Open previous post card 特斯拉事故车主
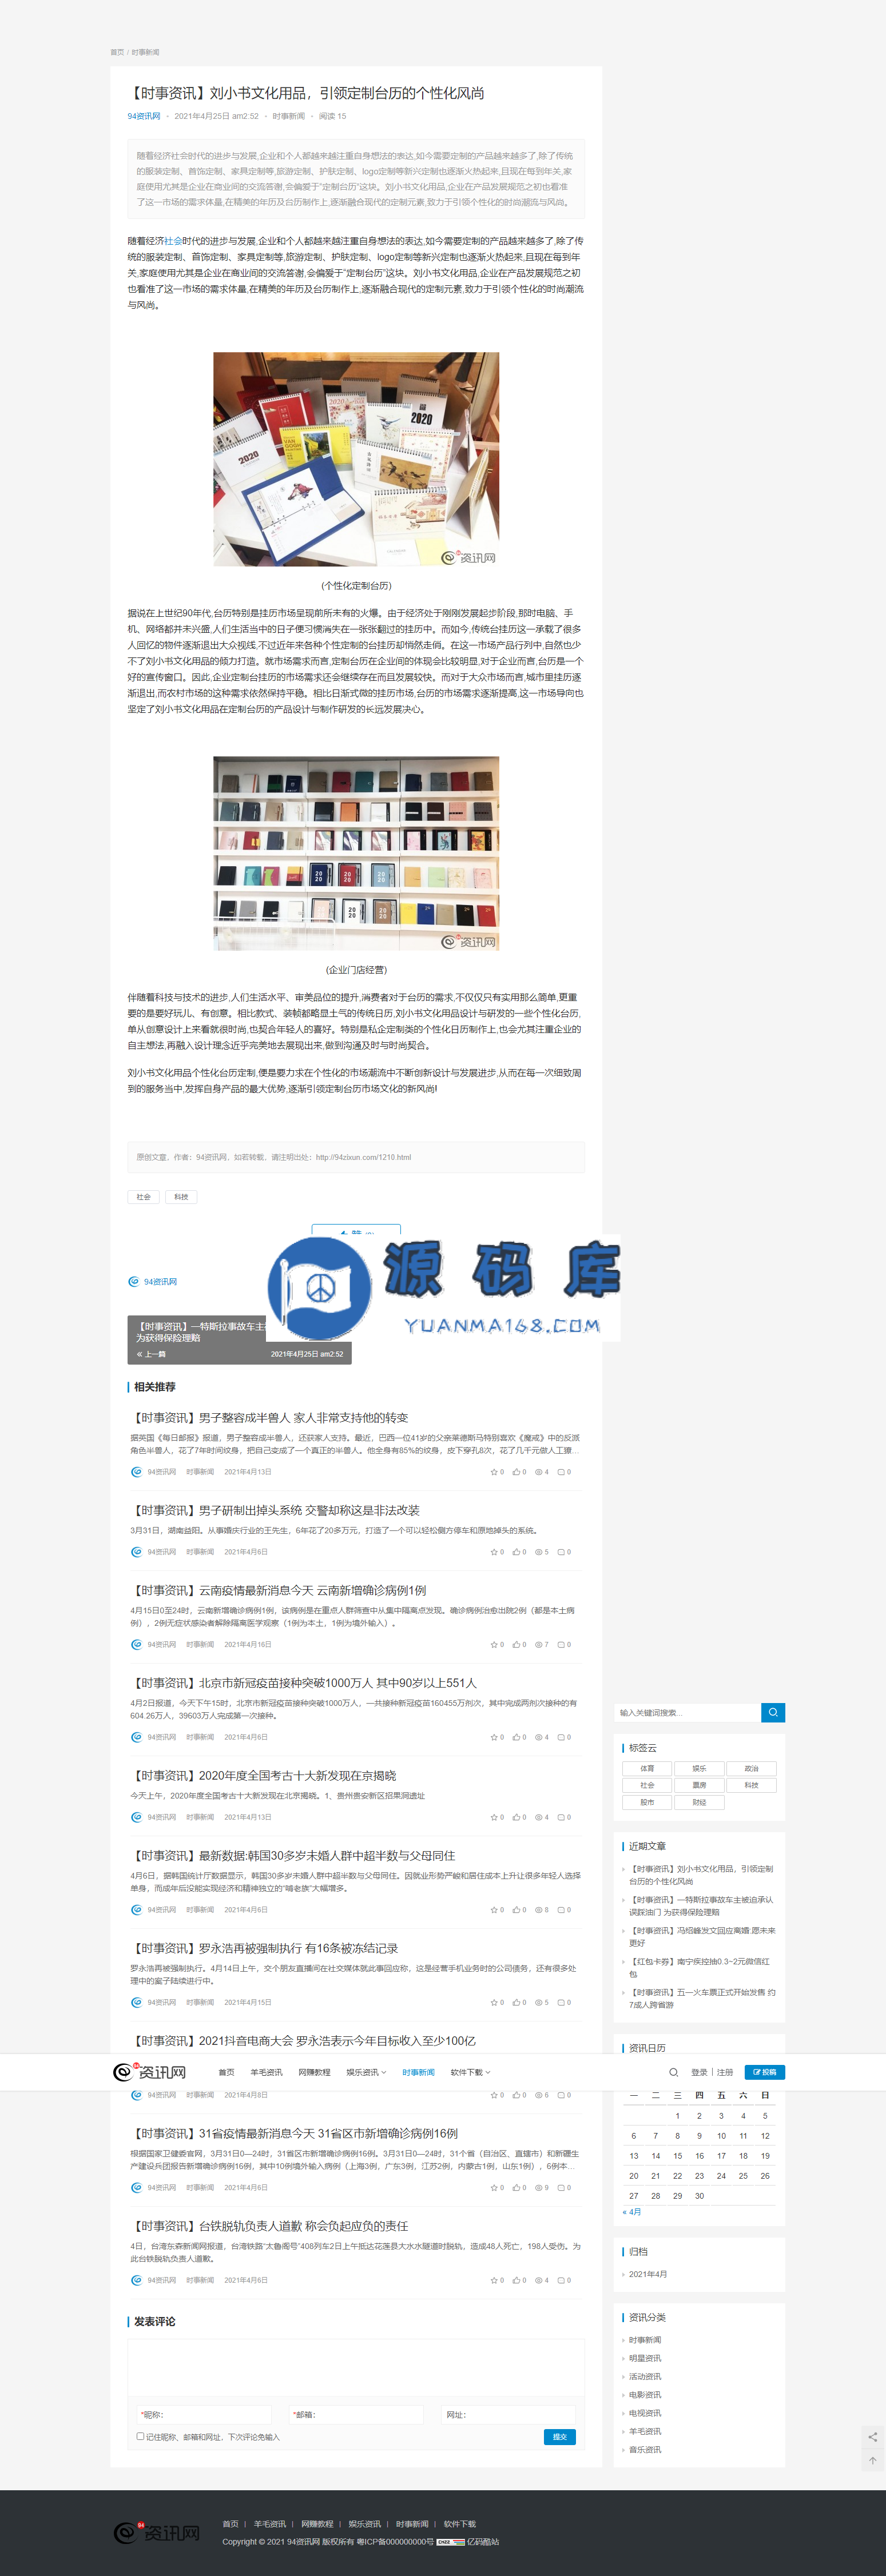The width and height of the screenshot is (886, 2576). pos(240,1339)
